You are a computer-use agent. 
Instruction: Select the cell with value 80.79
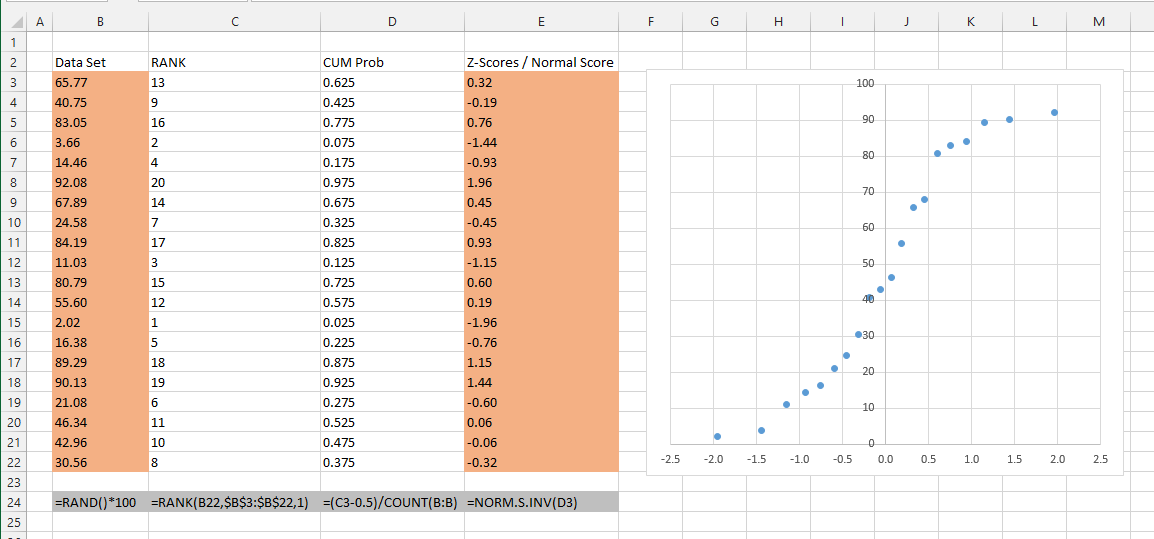[x=100, y=282]
